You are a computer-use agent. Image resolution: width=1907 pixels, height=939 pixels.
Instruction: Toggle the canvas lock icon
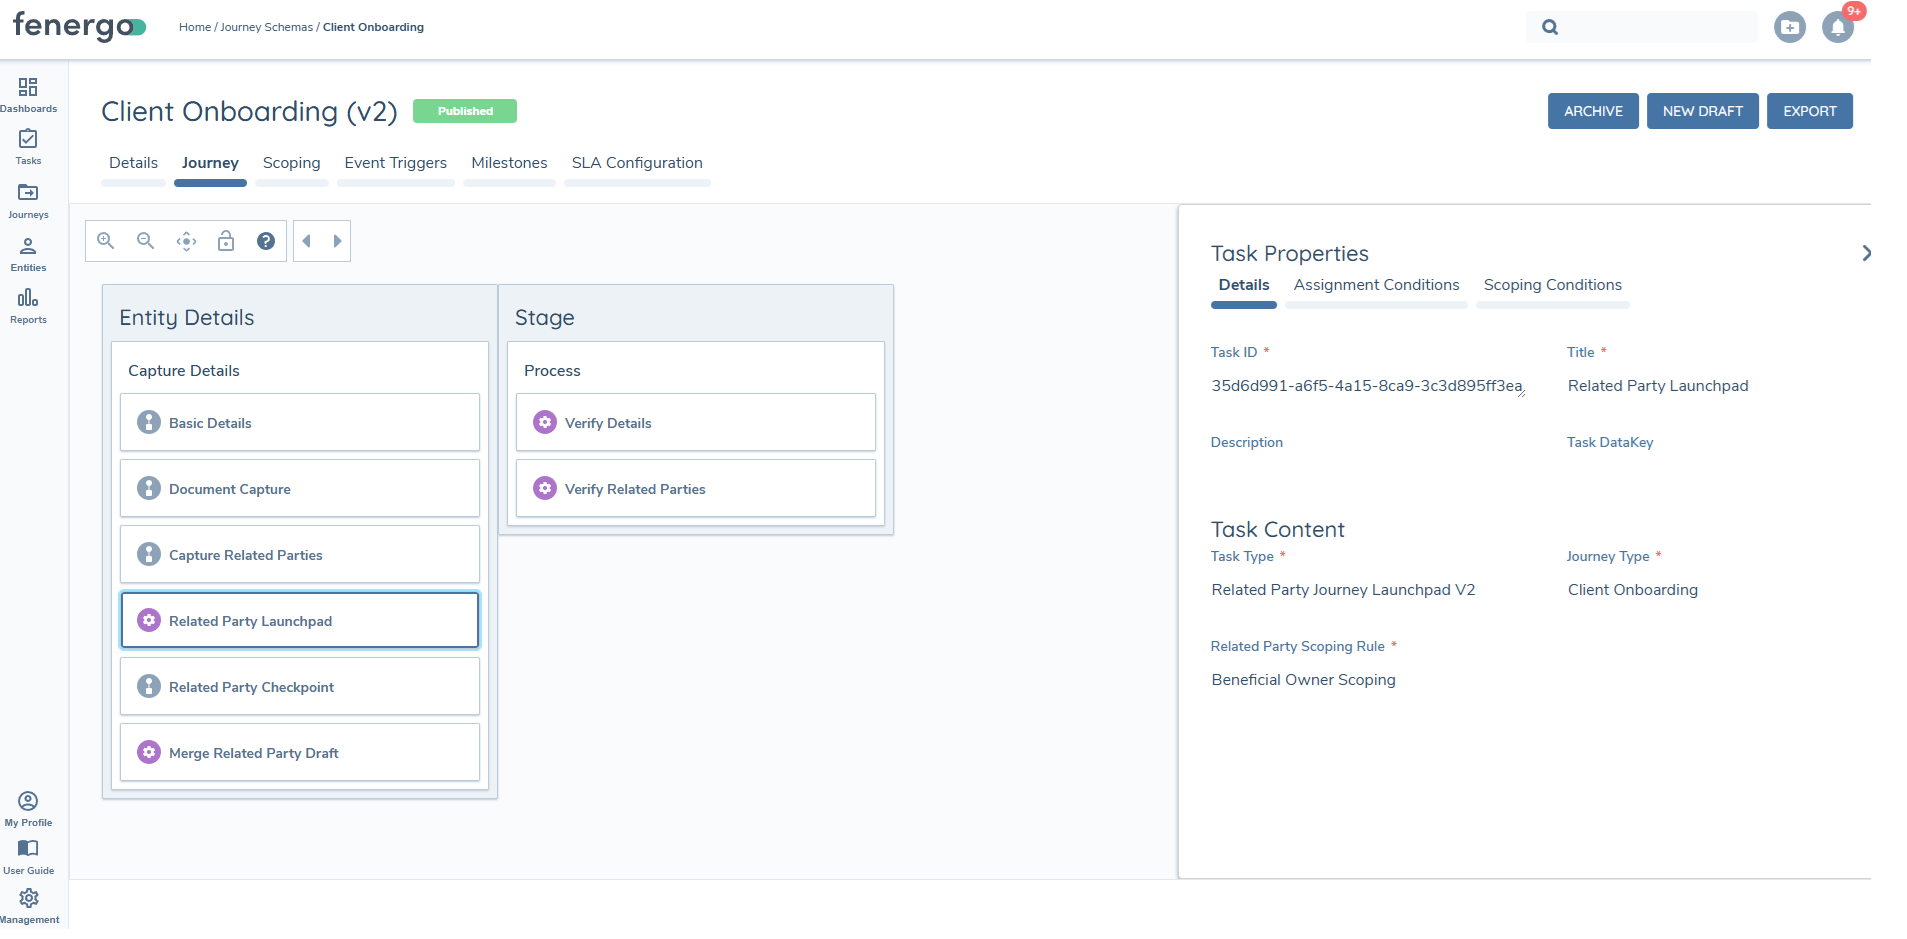pyautogui.click(x=225, y=240)
